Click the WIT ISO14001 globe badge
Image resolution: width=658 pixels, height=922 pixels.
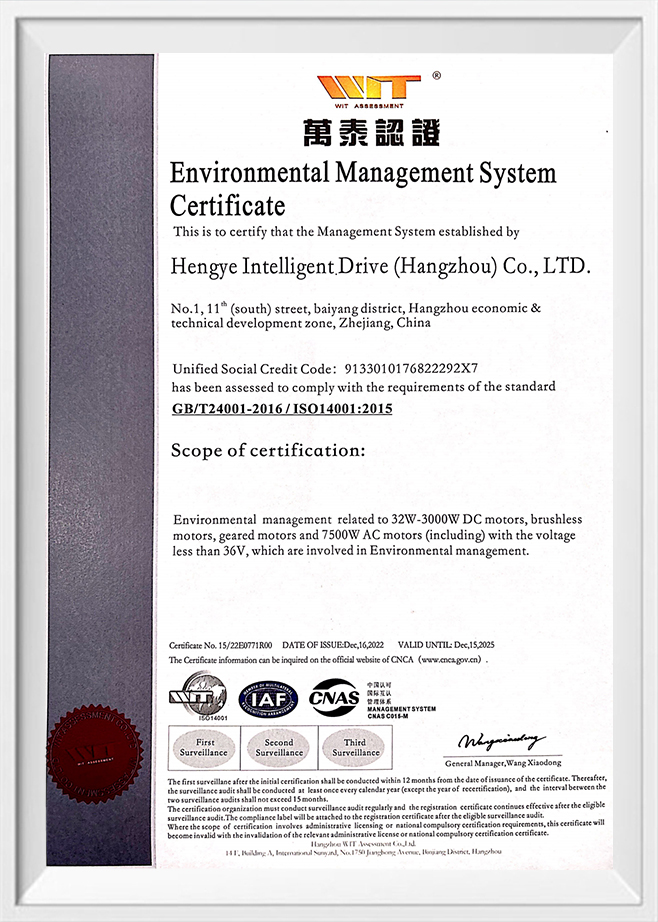200,696
